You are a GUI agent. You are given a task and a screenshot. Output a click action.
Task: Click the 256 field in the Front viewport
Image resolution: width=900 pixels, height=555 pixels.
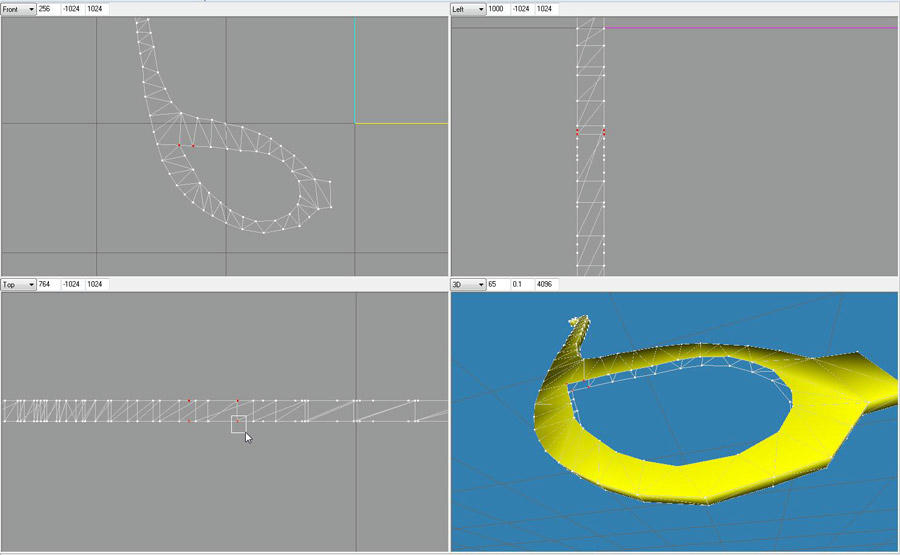coord(48,9)
